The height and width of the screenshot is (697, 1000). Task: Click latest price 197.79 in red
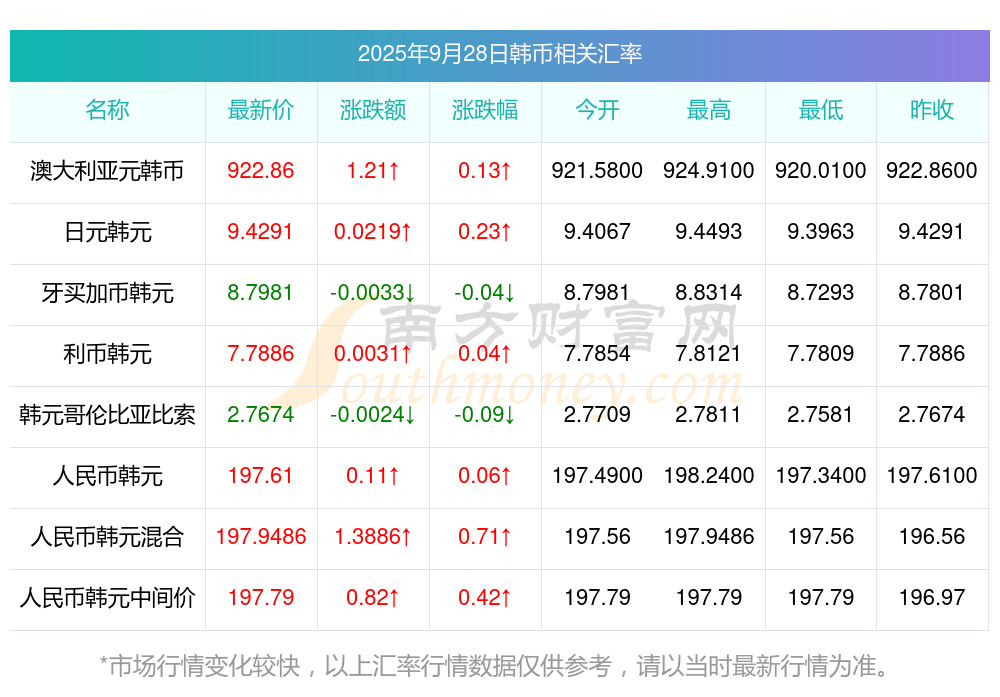[260, 598]
